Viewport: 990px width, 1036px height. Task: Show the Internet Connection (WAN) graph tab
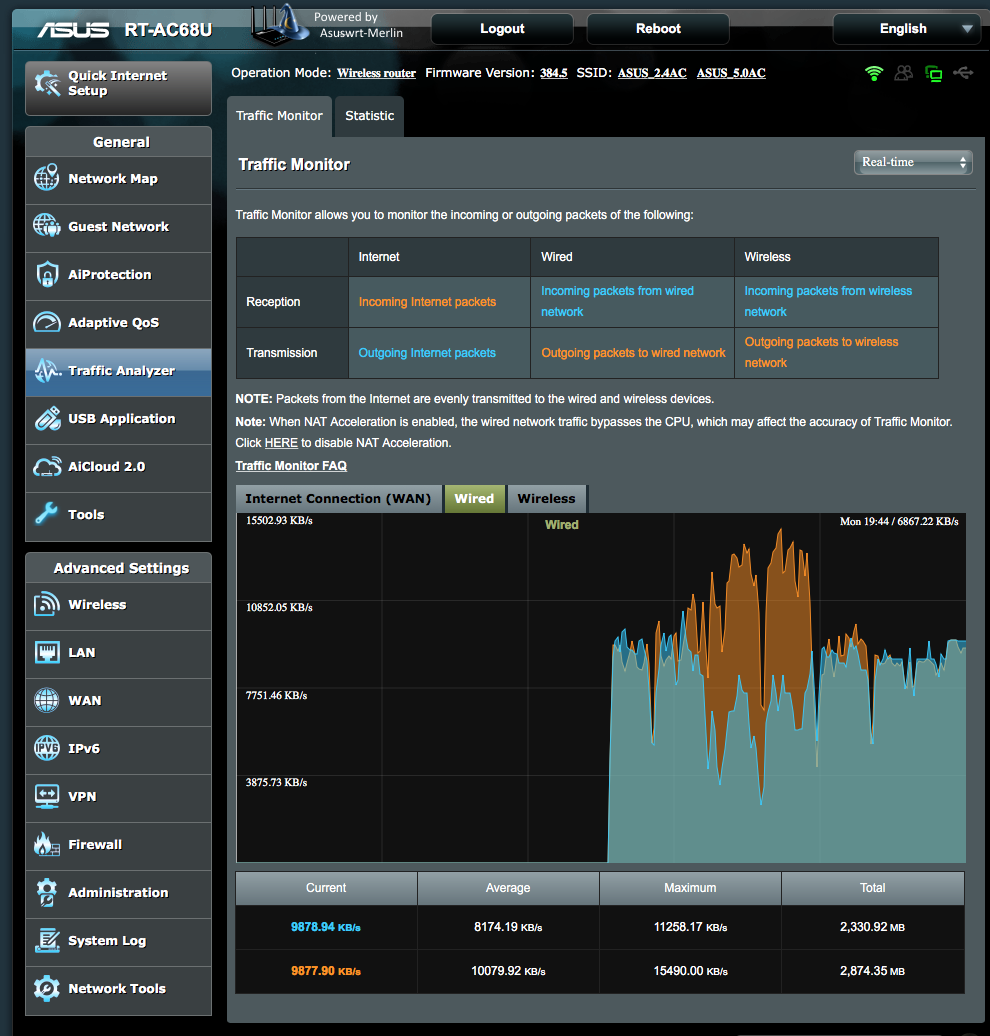pos(338,498)
